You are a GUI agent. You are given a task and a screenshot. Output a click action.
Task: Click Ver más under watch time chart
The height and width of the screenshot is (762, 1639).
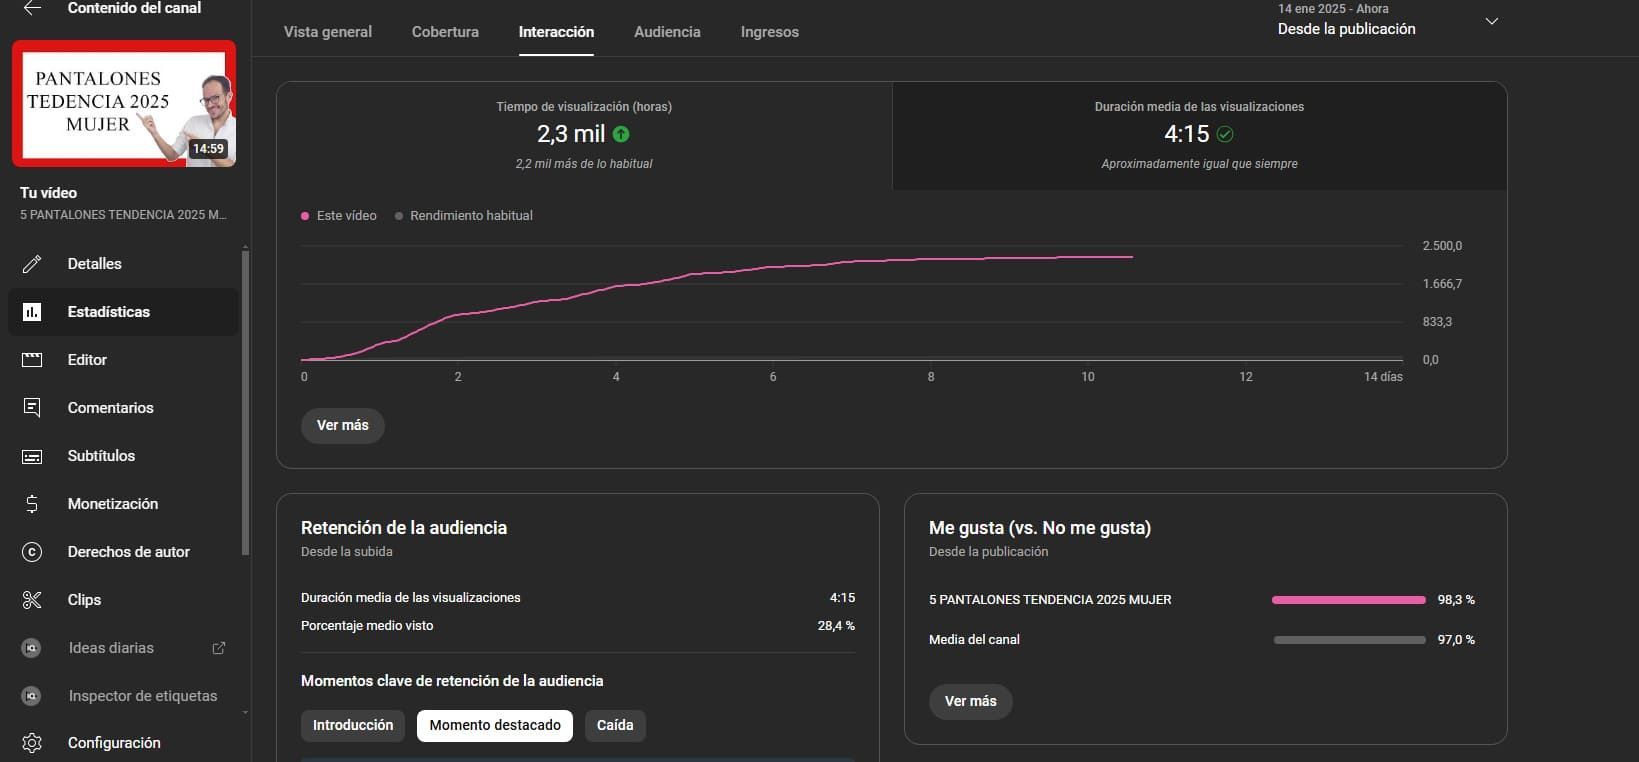click(343, 425)
